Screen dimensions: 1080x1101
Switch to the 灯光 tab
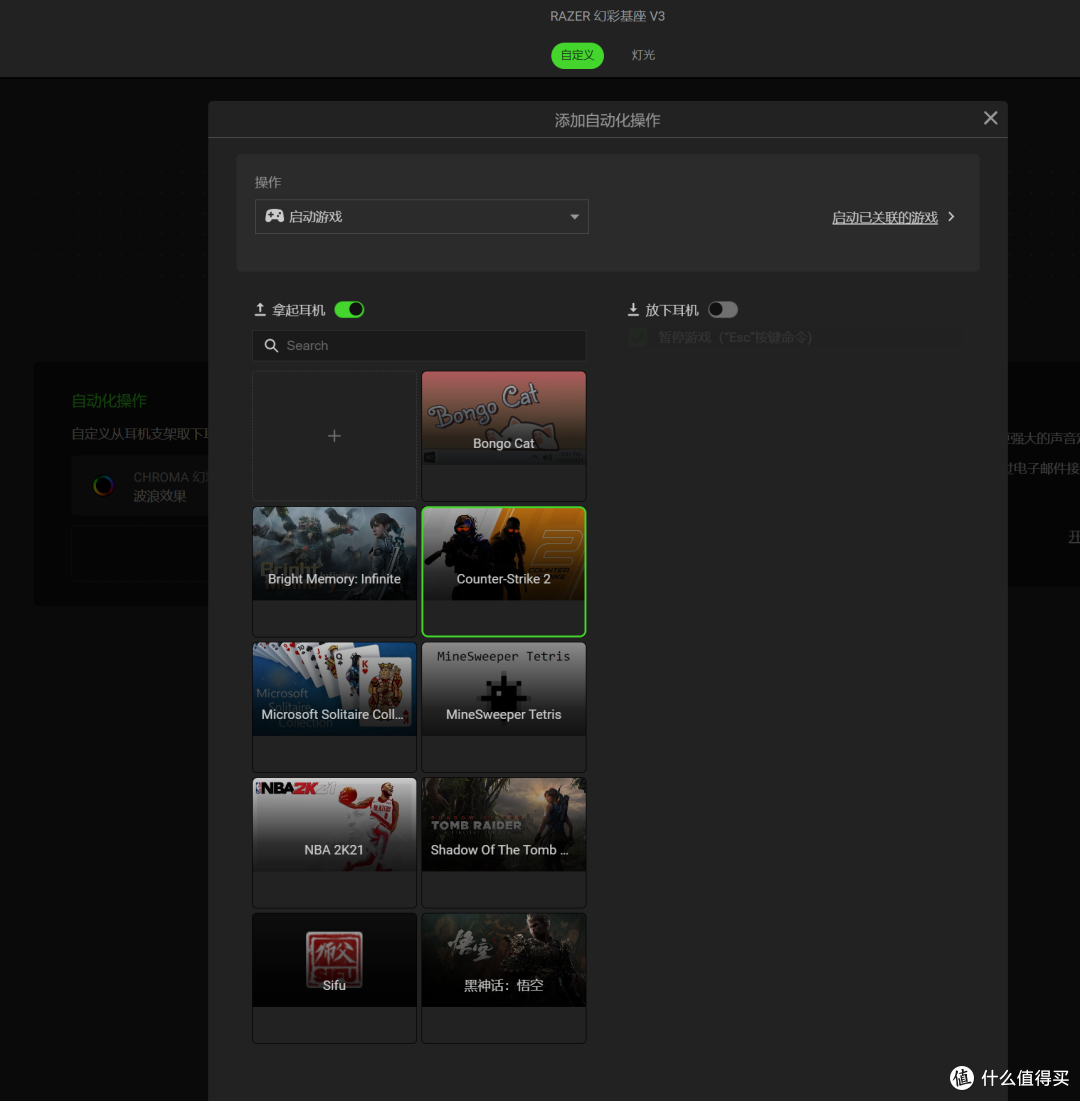coord(643,55)
